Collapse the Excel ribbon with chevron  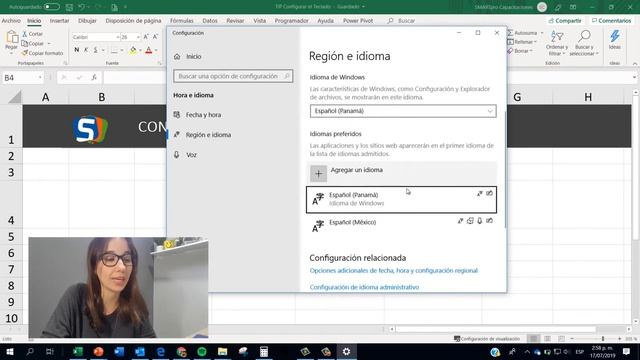[x=635, y=64]
